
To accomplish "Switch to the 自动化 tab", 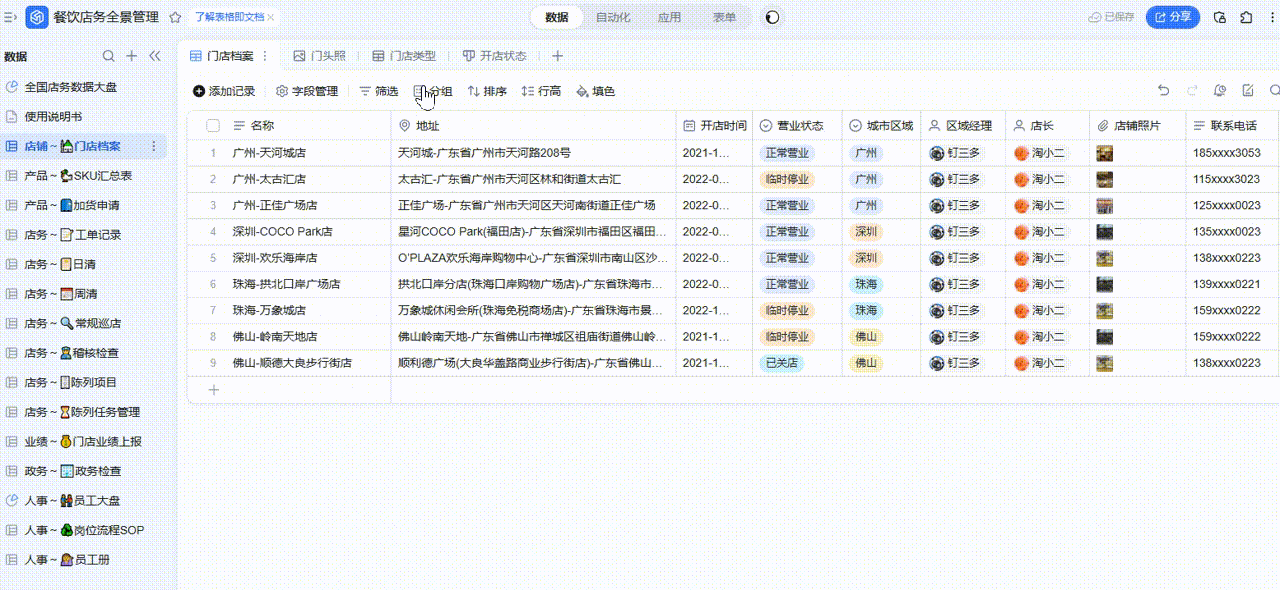I will pyautogui.click(x=613, y=17).
